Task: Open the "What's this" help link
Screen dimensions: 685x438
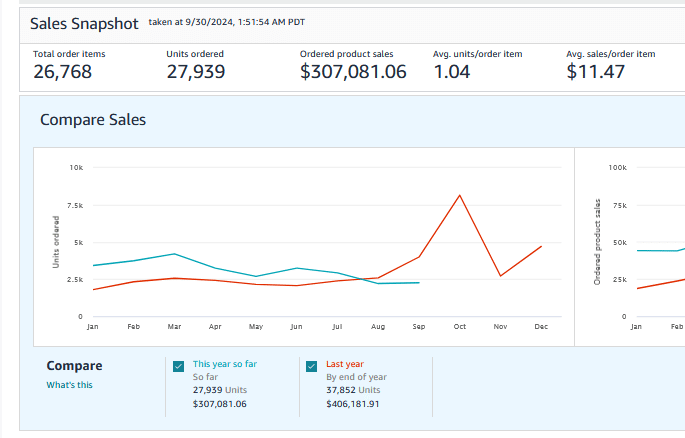Action: 69,385
